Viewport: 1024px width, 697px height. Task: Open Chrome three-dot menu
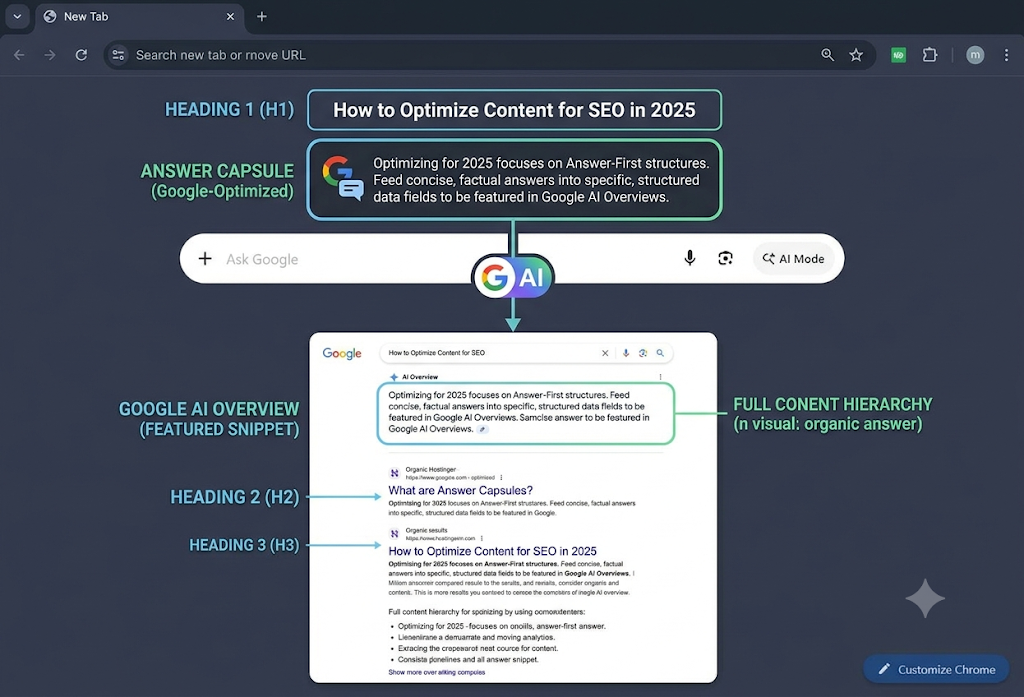tap(1006, 55)
